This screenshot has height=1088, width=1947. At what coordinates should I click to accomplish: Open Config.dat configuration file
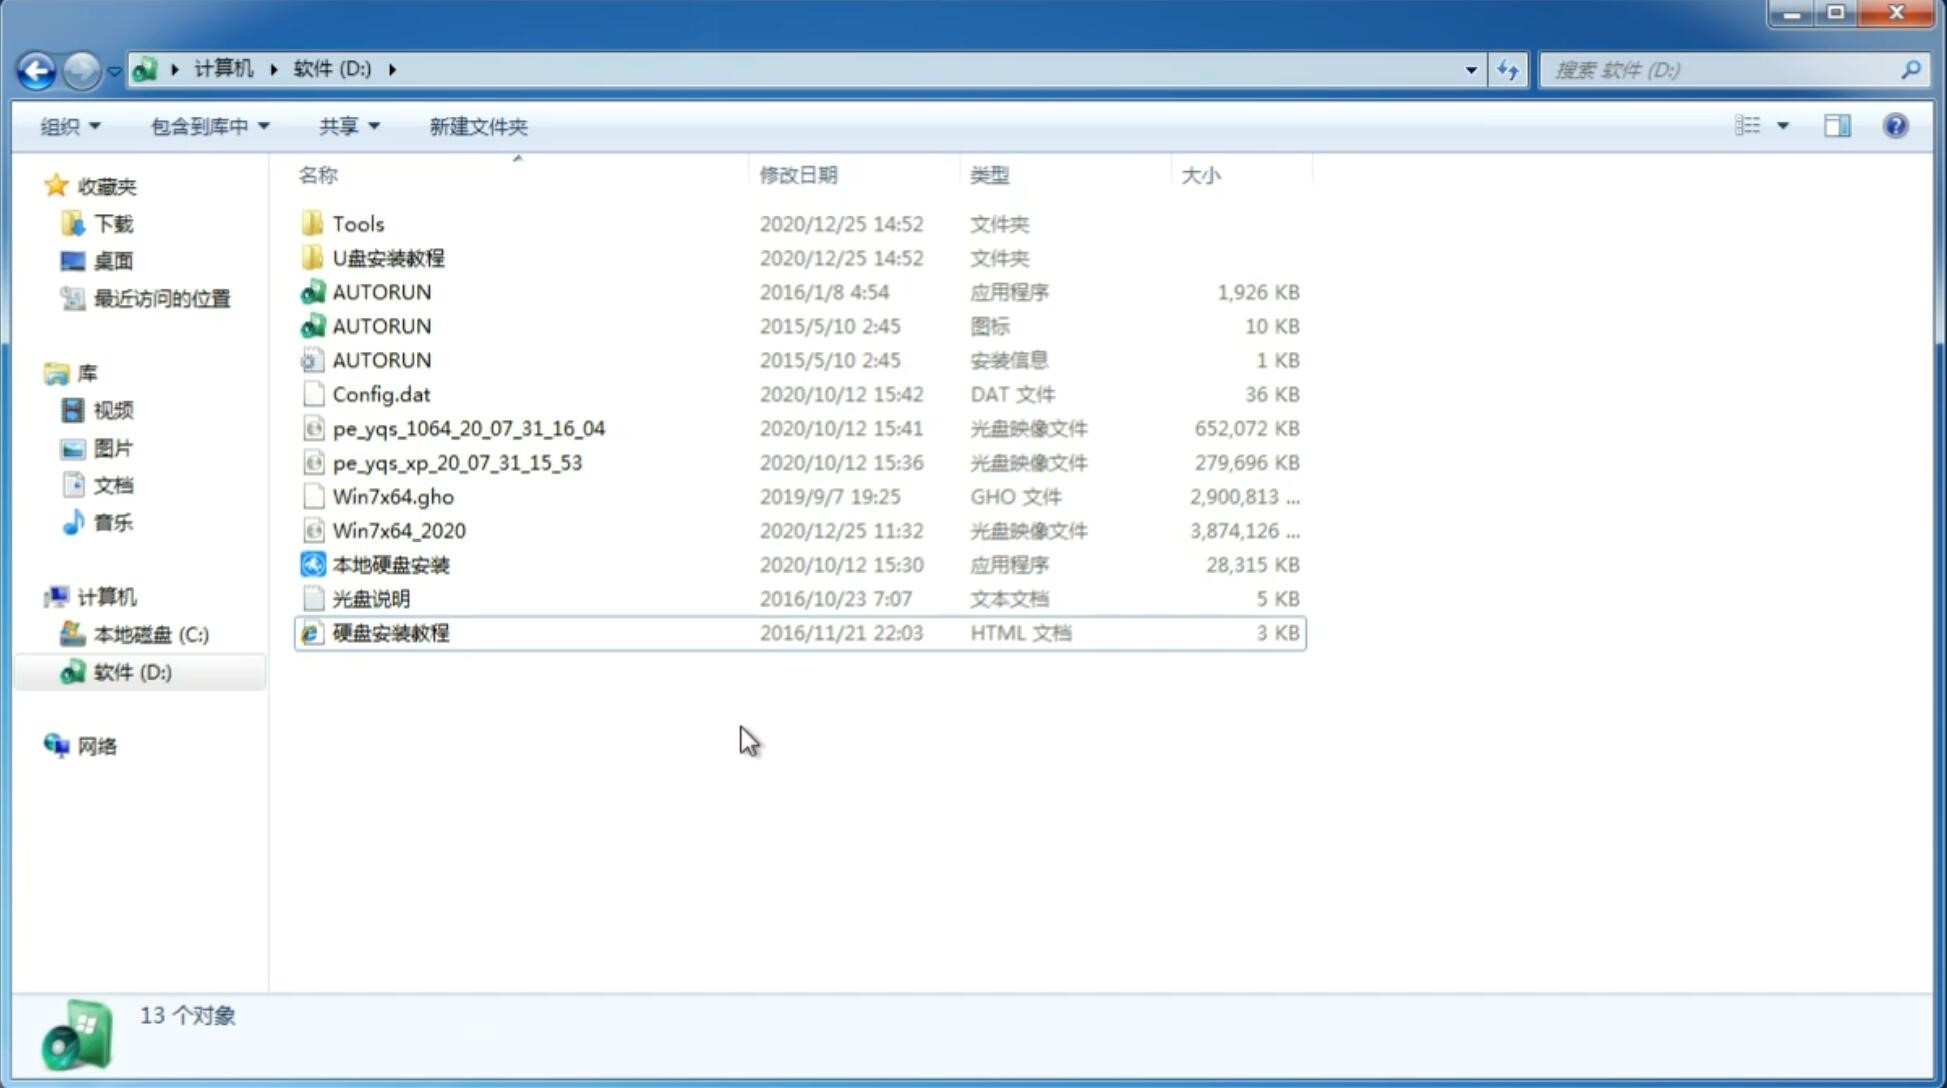coord(380,393)
